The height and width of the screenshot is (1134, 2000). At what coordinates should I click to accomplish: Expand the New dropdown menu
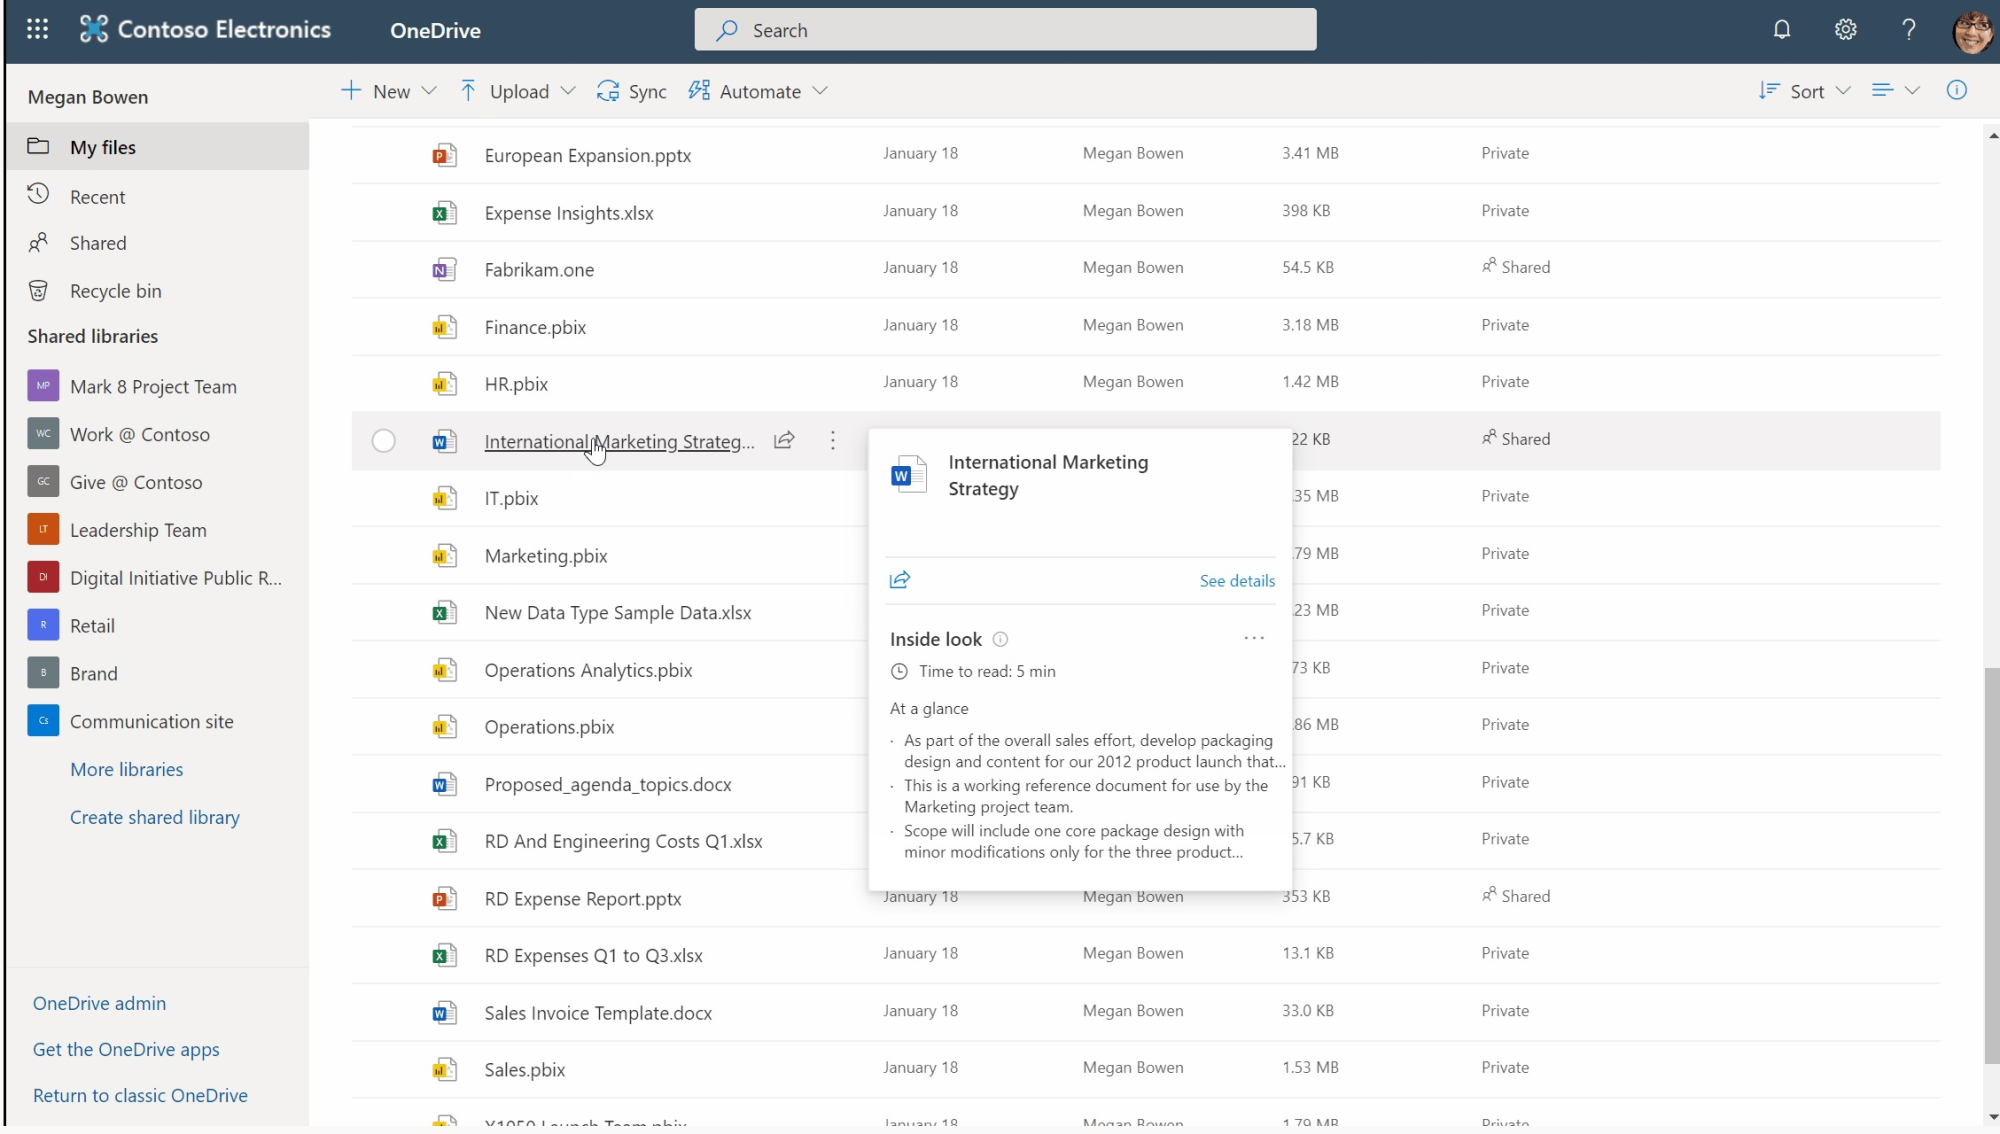click(x=390, y=91)
